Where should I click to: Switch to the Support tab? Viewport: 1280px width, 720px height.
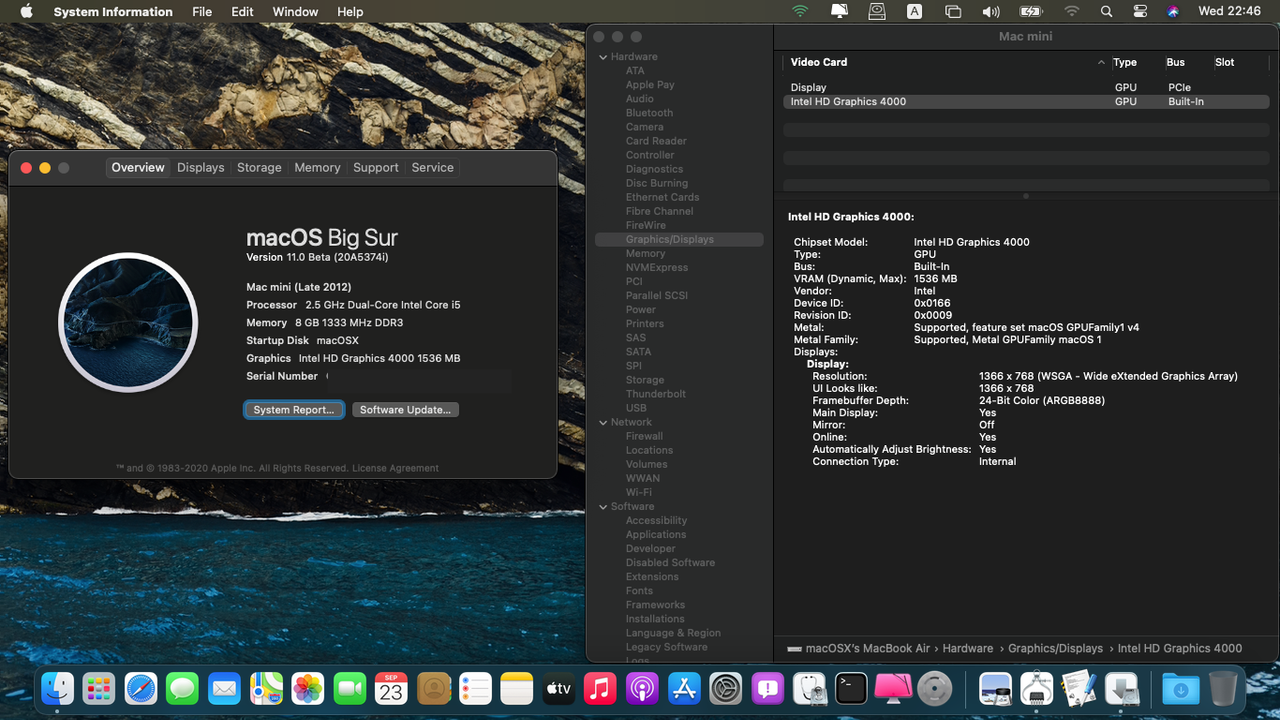[376, 168]
